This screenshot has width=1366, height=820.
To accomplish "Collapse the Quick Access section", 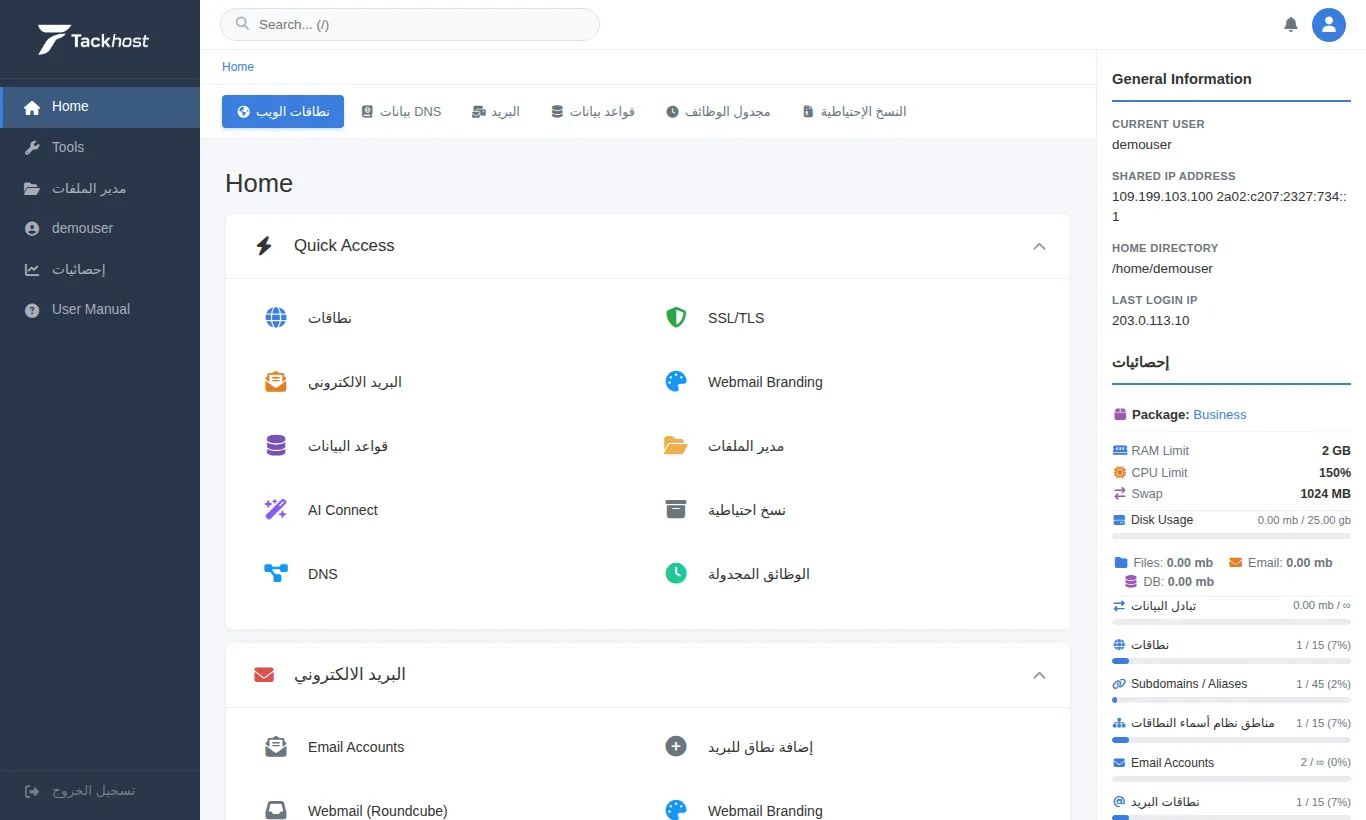I will [x=1039, y=246].
